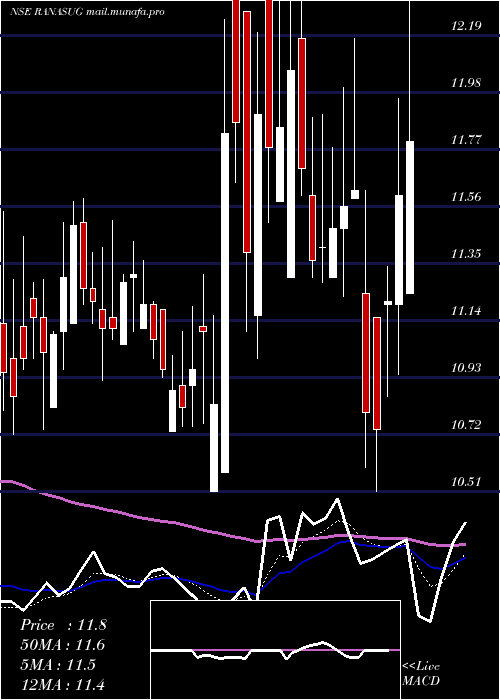Click the 12MA : 11.4 readout

(x=62, y=684)
